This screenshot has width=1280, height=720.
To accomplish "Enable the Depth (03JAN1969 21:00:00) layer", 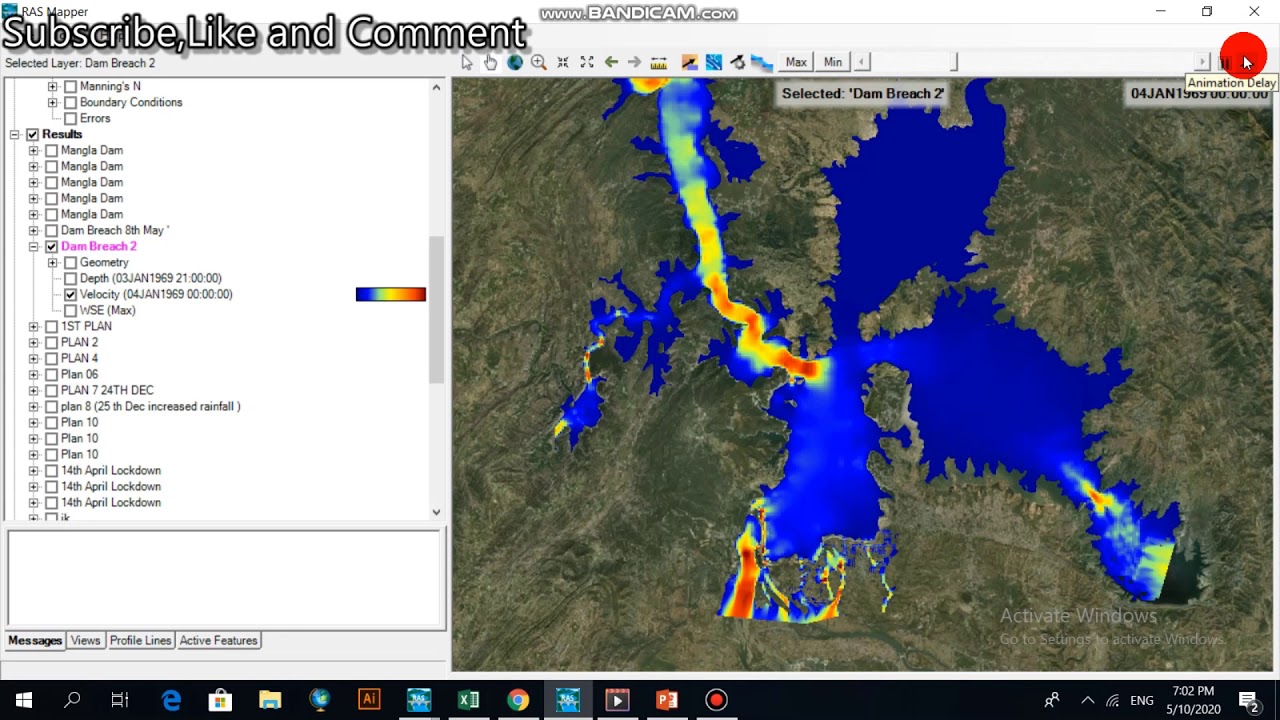I will click(70, 278).
